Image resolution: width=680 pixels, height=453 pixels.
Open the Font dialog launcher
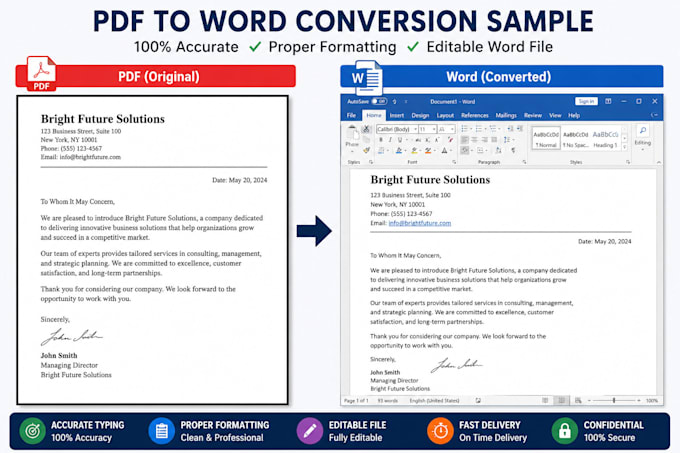[x=454, y=162]
